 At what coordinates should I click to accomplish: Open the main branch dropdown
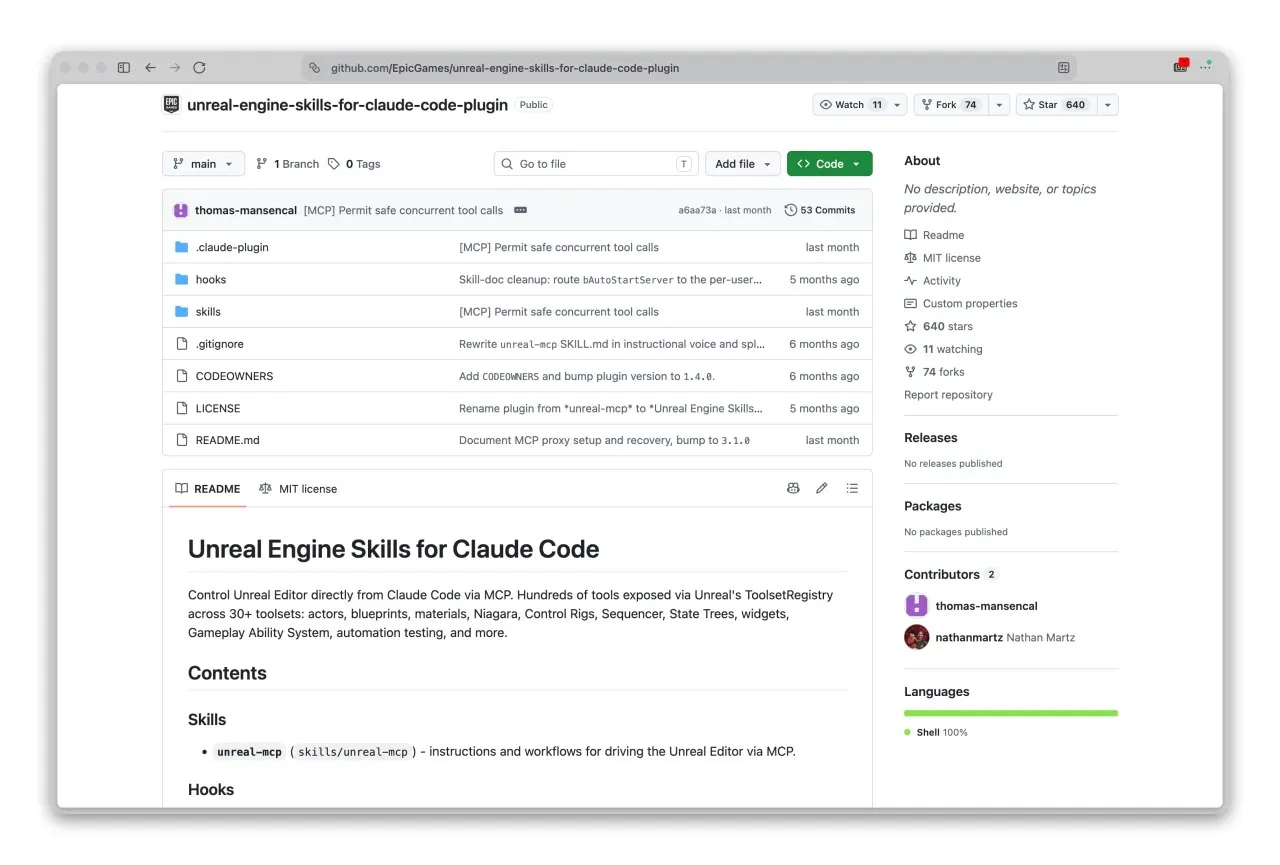[x=203, y=164]
